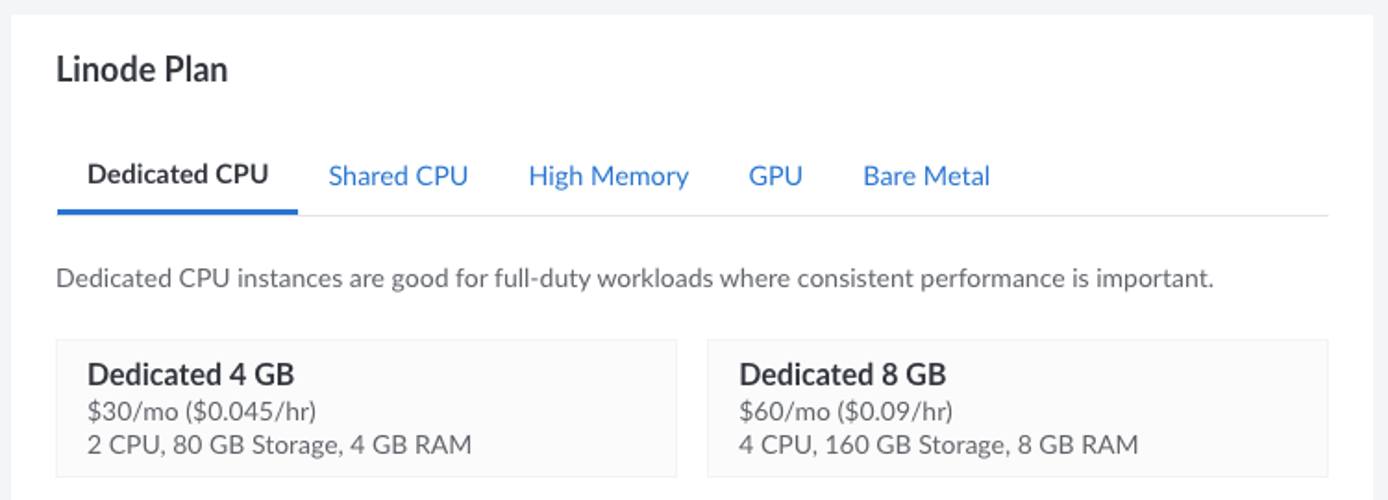Switch to the Shared CPU tab
Viewport: 1388px width, 500px height.
click(398, 176)
